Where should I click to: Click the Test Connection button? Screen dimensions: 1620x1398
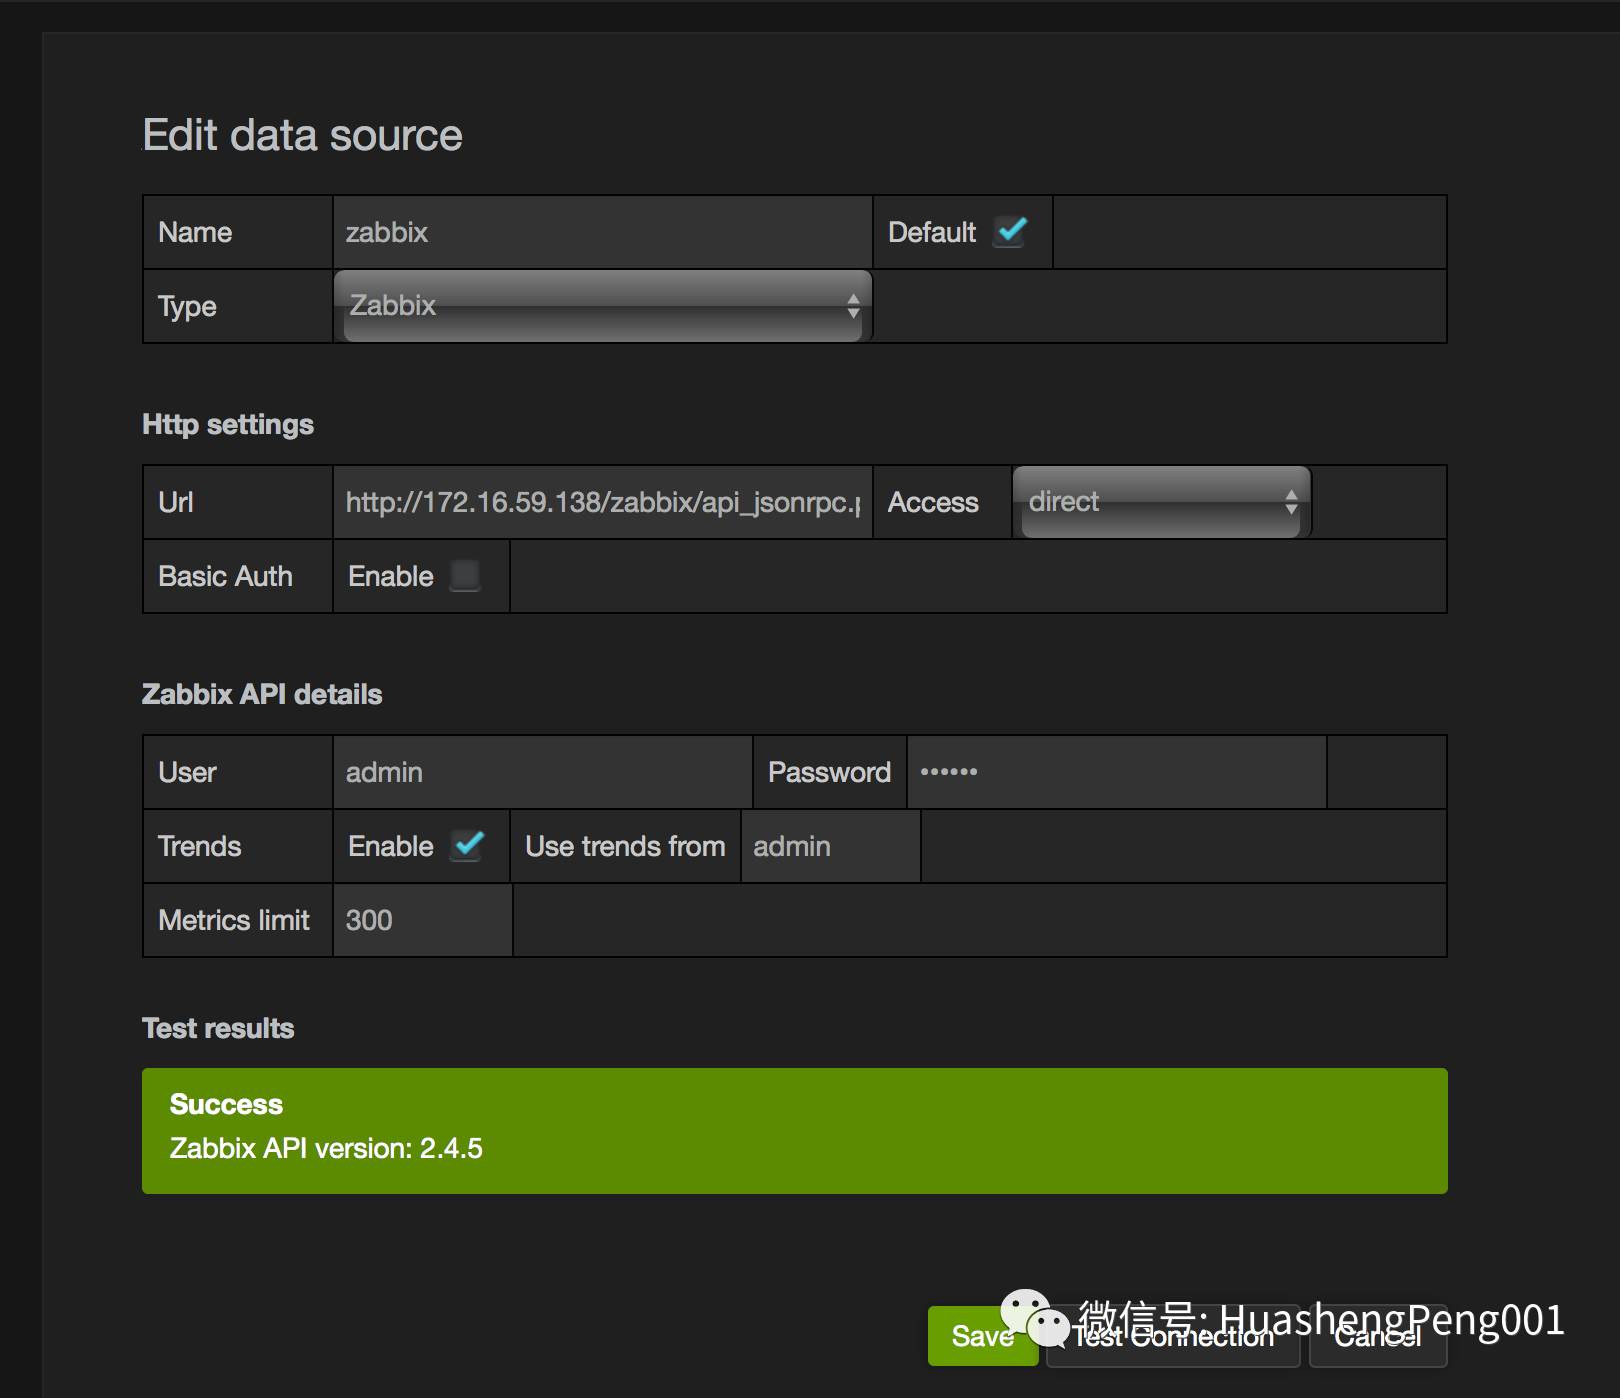[x=1173, y=1336]
